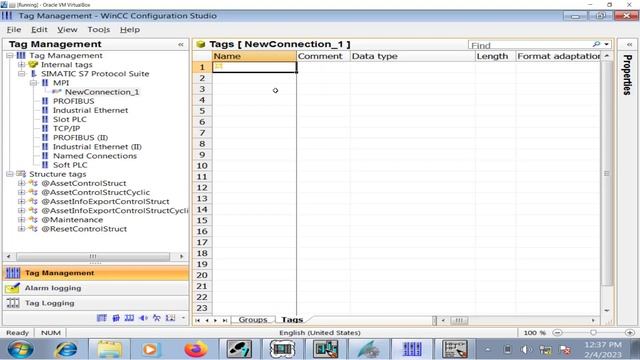Go to the first sheet tab arrow
This screenshot has height=360, width=640.
click(198, 320)
